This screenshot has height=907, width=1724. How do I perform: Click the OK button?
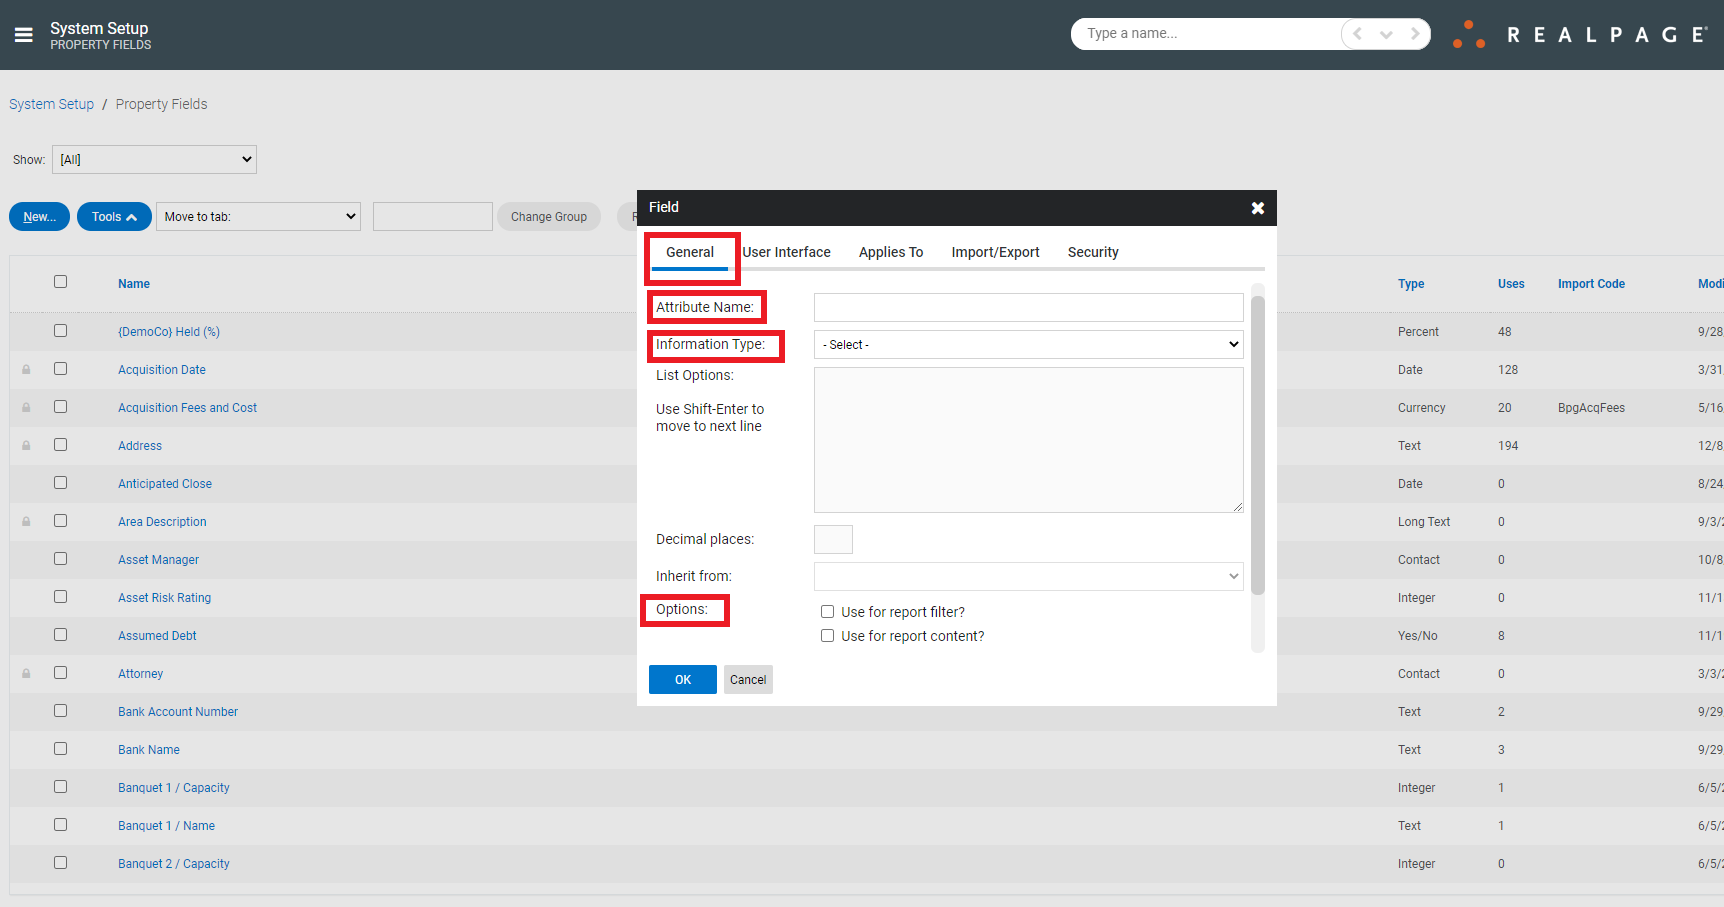click(x=682, y=679)
